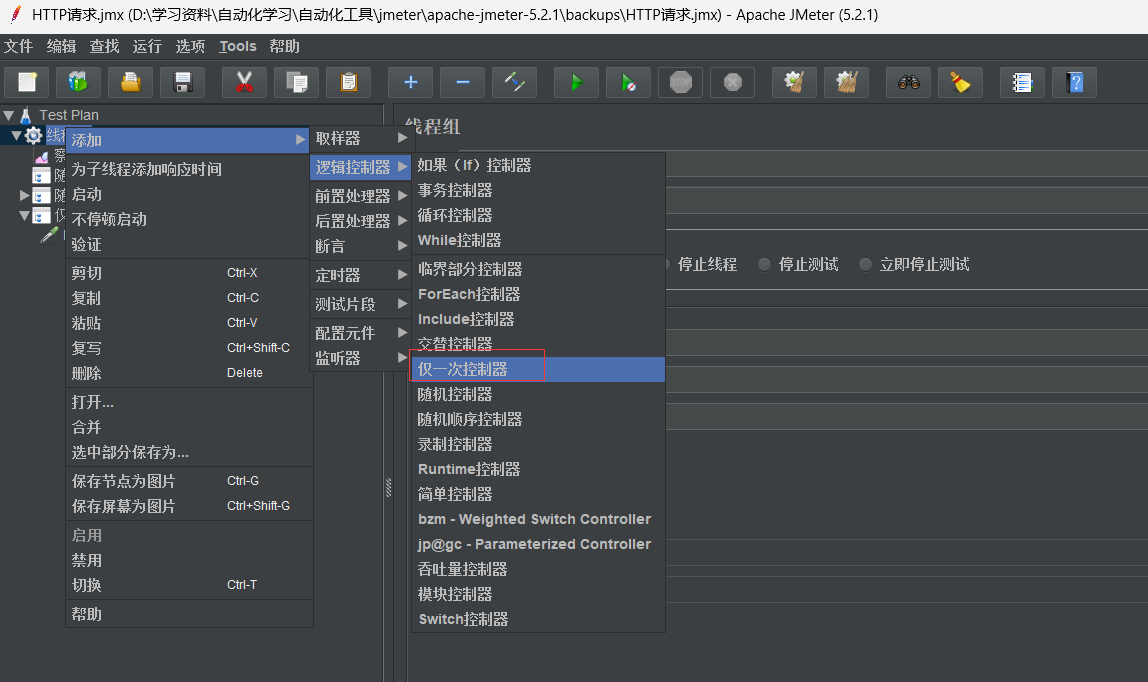This screenshot has width=1148, height=682.
Task: Expand the 取样器 submenu
Action: (360, 138)
